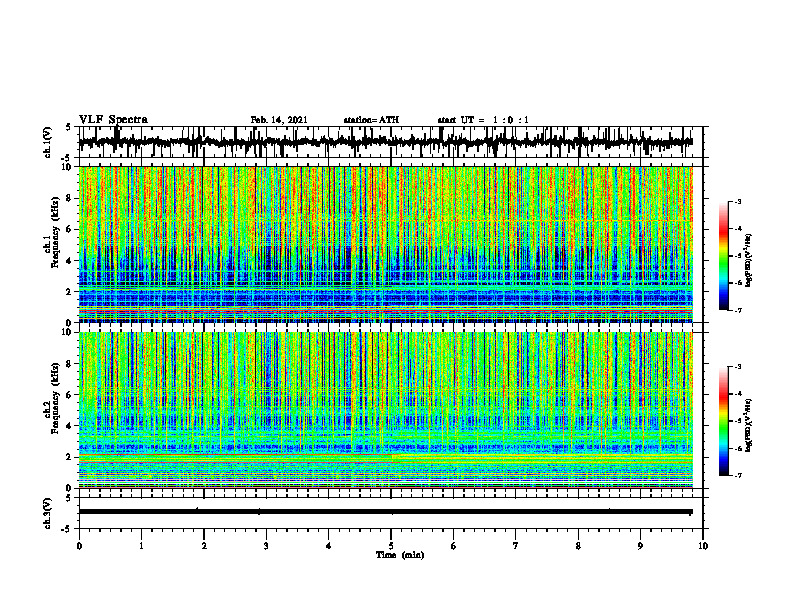Click the ch.2 spectrogram color scale bar
The width and height of the screenshot is (792, 612).
[x=724, y=421]
